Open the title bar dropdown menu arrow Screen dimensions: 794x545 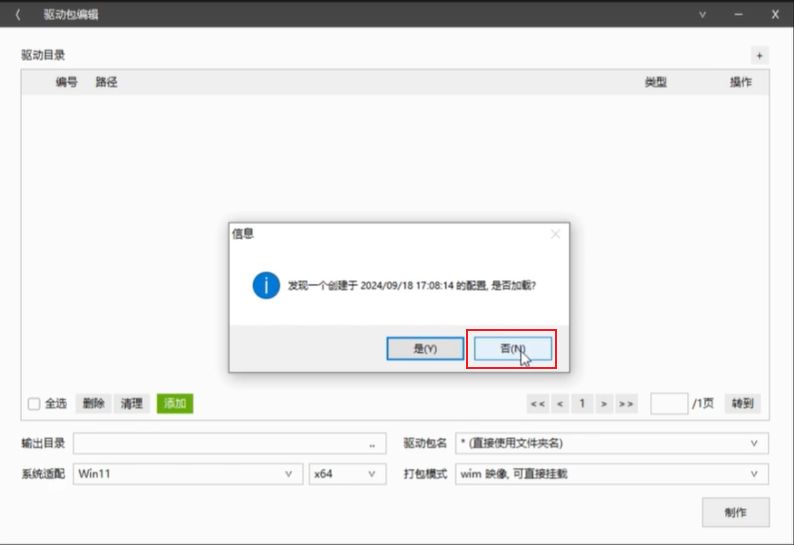(x=702, y=15)
